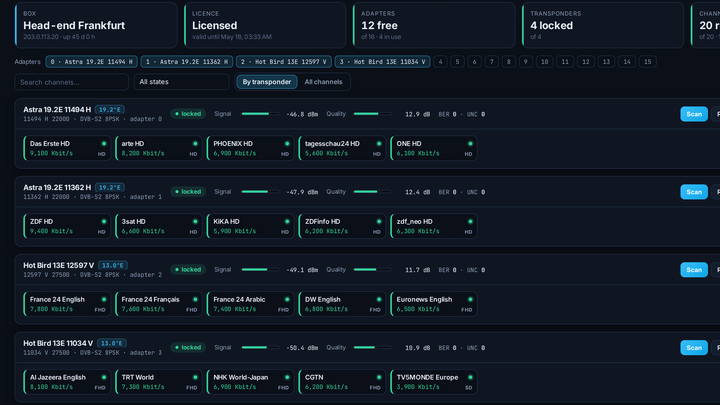Open the Al Jazeera English channel card
The width and height of the screenshot is (720, 405).
pyautogui.click(x=67, y=382)
